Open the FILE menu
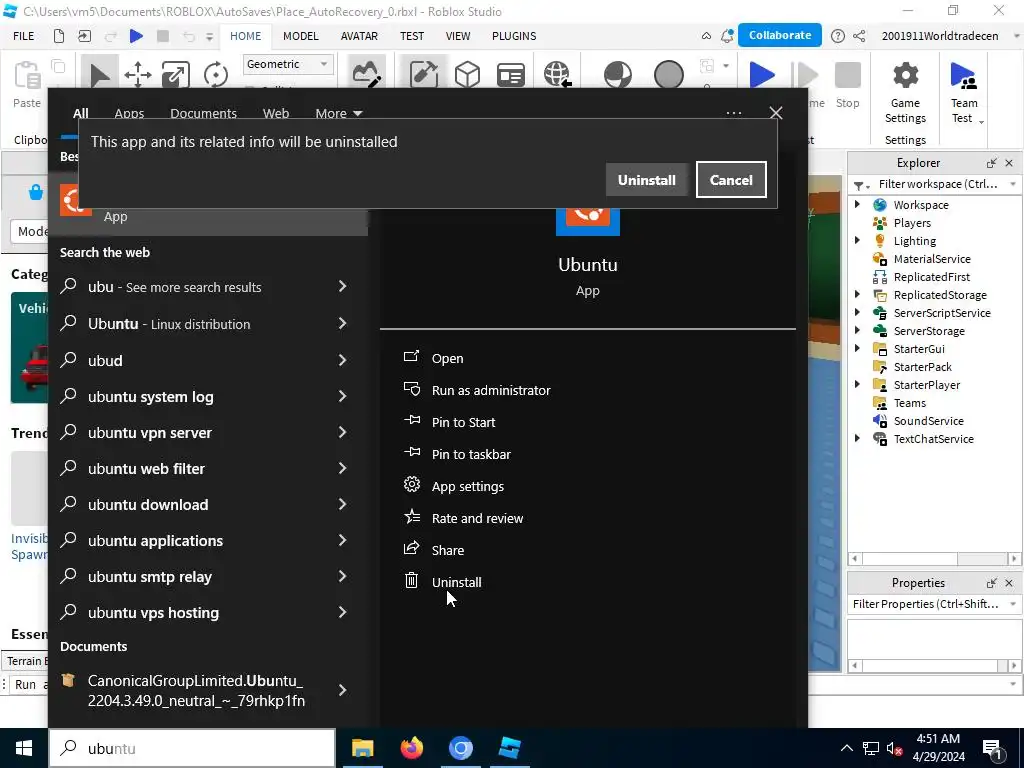The width and height of the screenshot is (1024, 768). (24, 36)
